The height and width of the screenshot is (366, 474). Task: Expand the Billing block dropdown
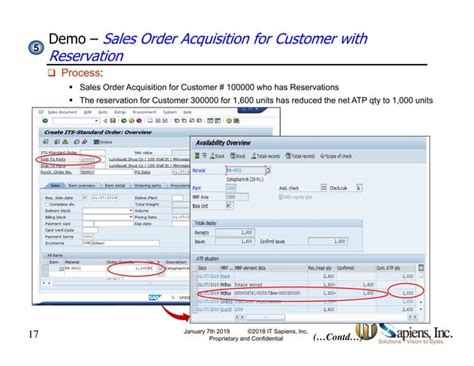131,217
